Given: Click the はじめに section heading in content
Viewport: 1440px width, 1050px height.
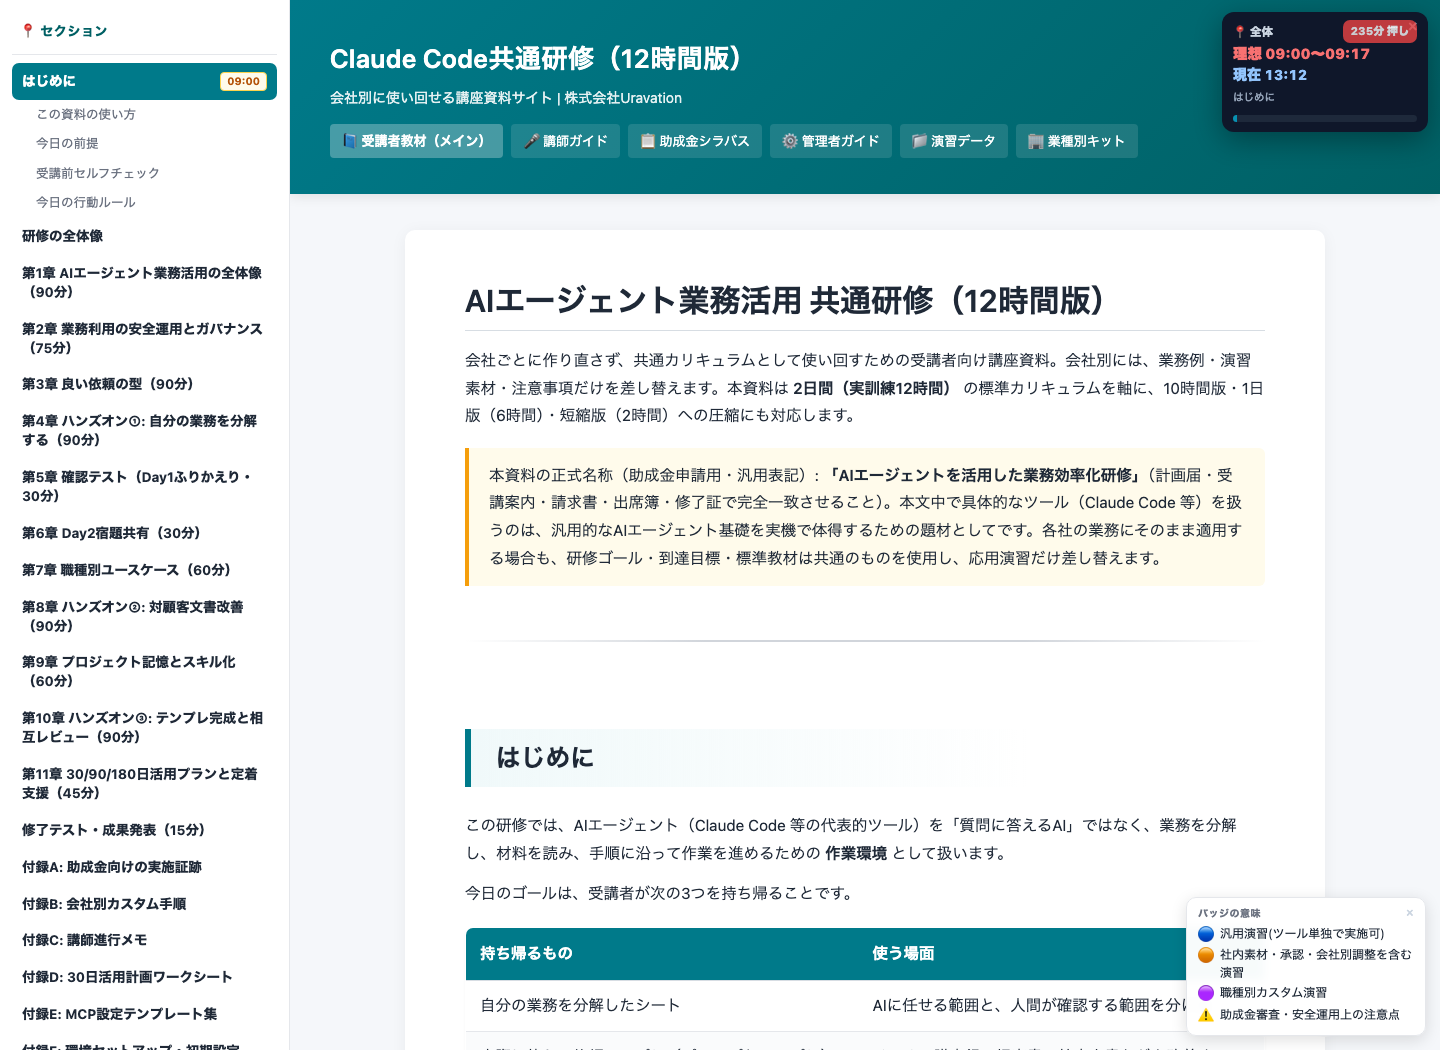Looking at the screenshot, I should [x=545, y=758].
